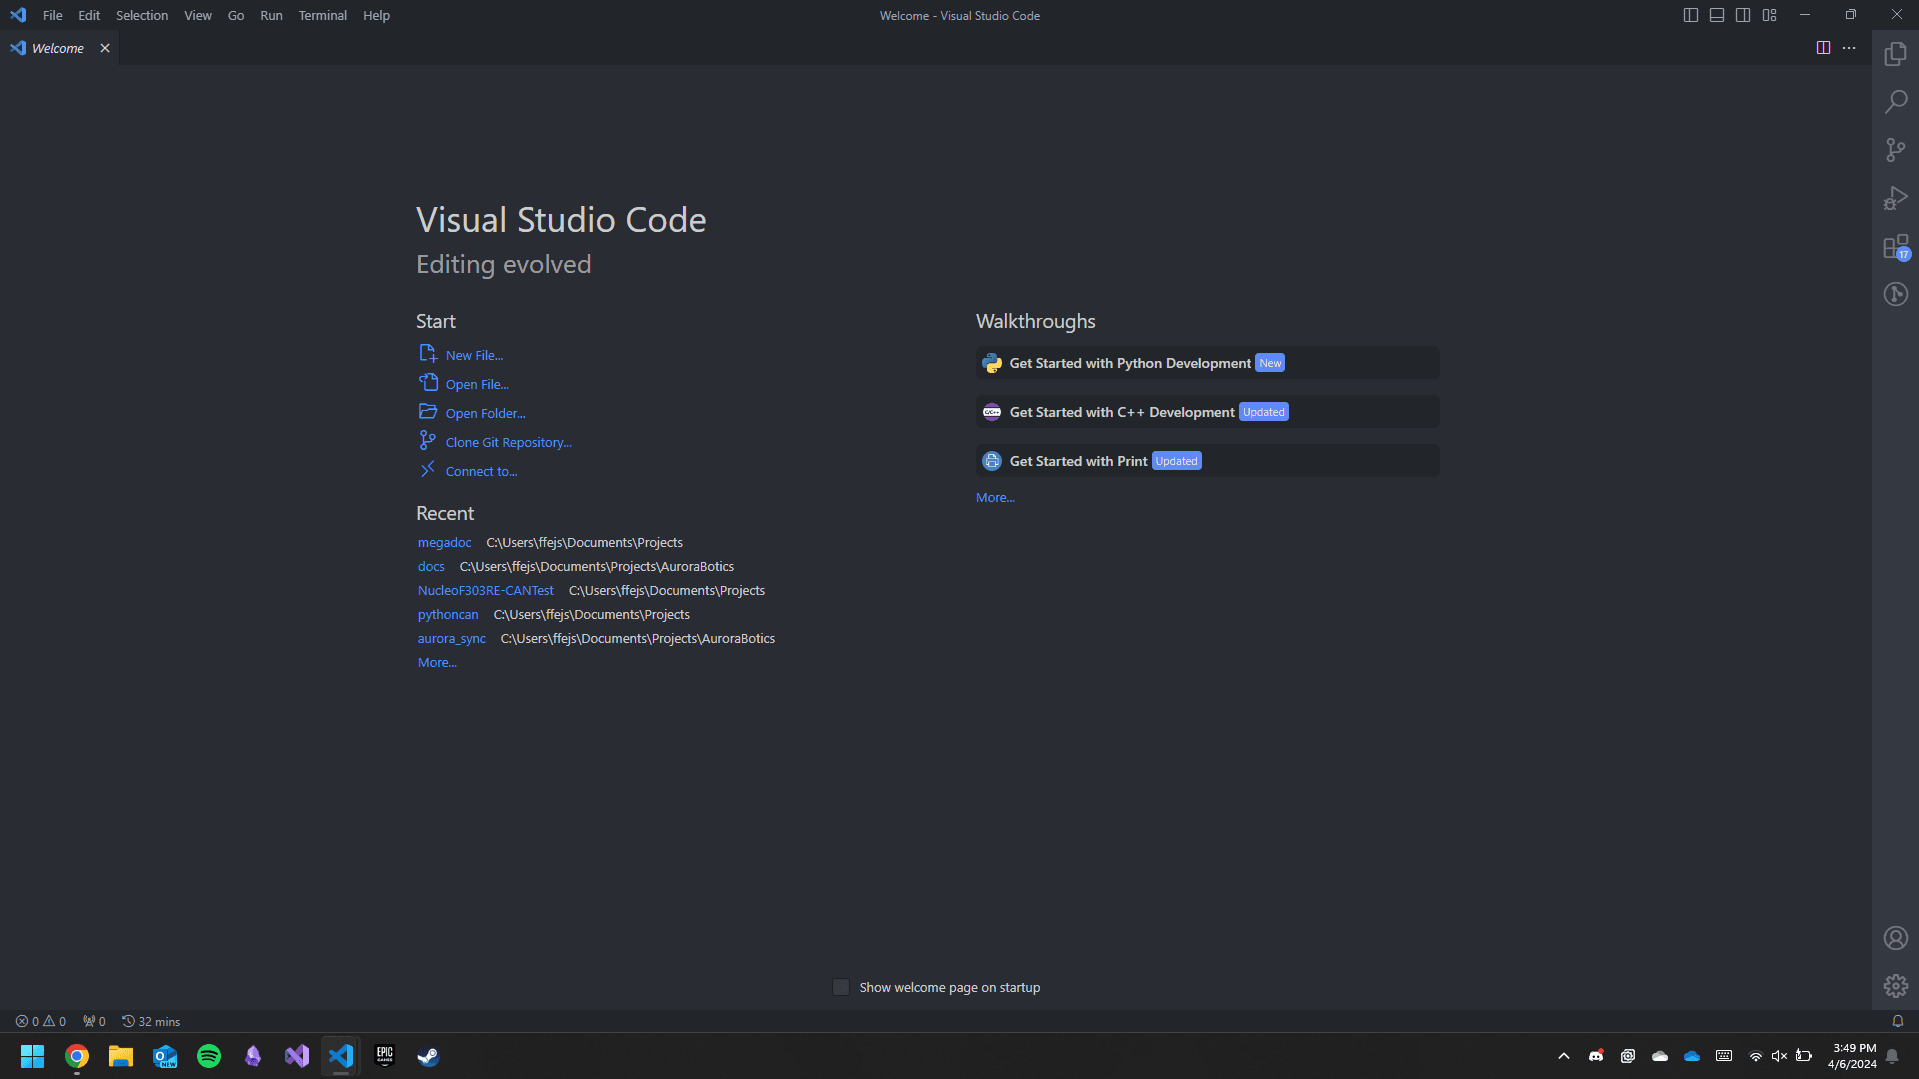Open the Terminal menu

(322, 15)
